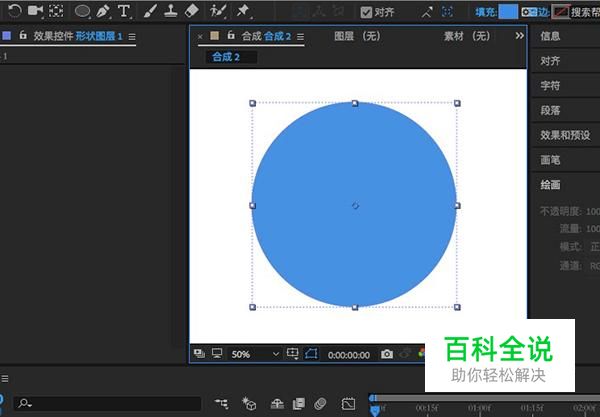600x417 pixels.
Task: Select the Pen tool in toolbar
Action: [102, 11]
